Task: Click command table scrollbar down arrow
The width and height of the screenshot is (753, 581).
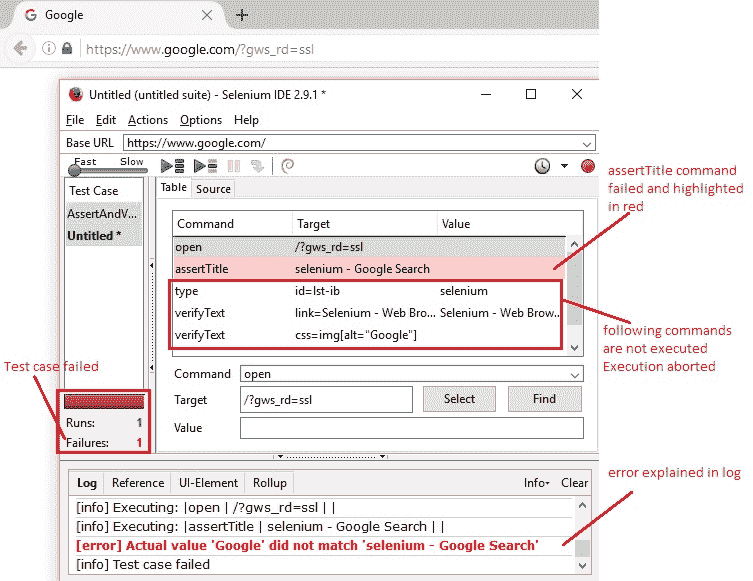Action: coord(574,348)
